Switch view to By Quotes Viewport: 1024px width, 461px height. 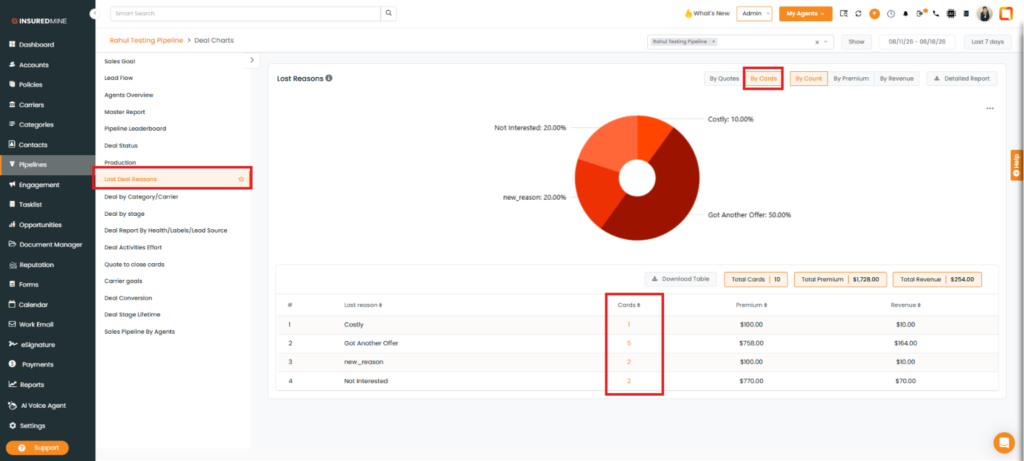point(724,78)
